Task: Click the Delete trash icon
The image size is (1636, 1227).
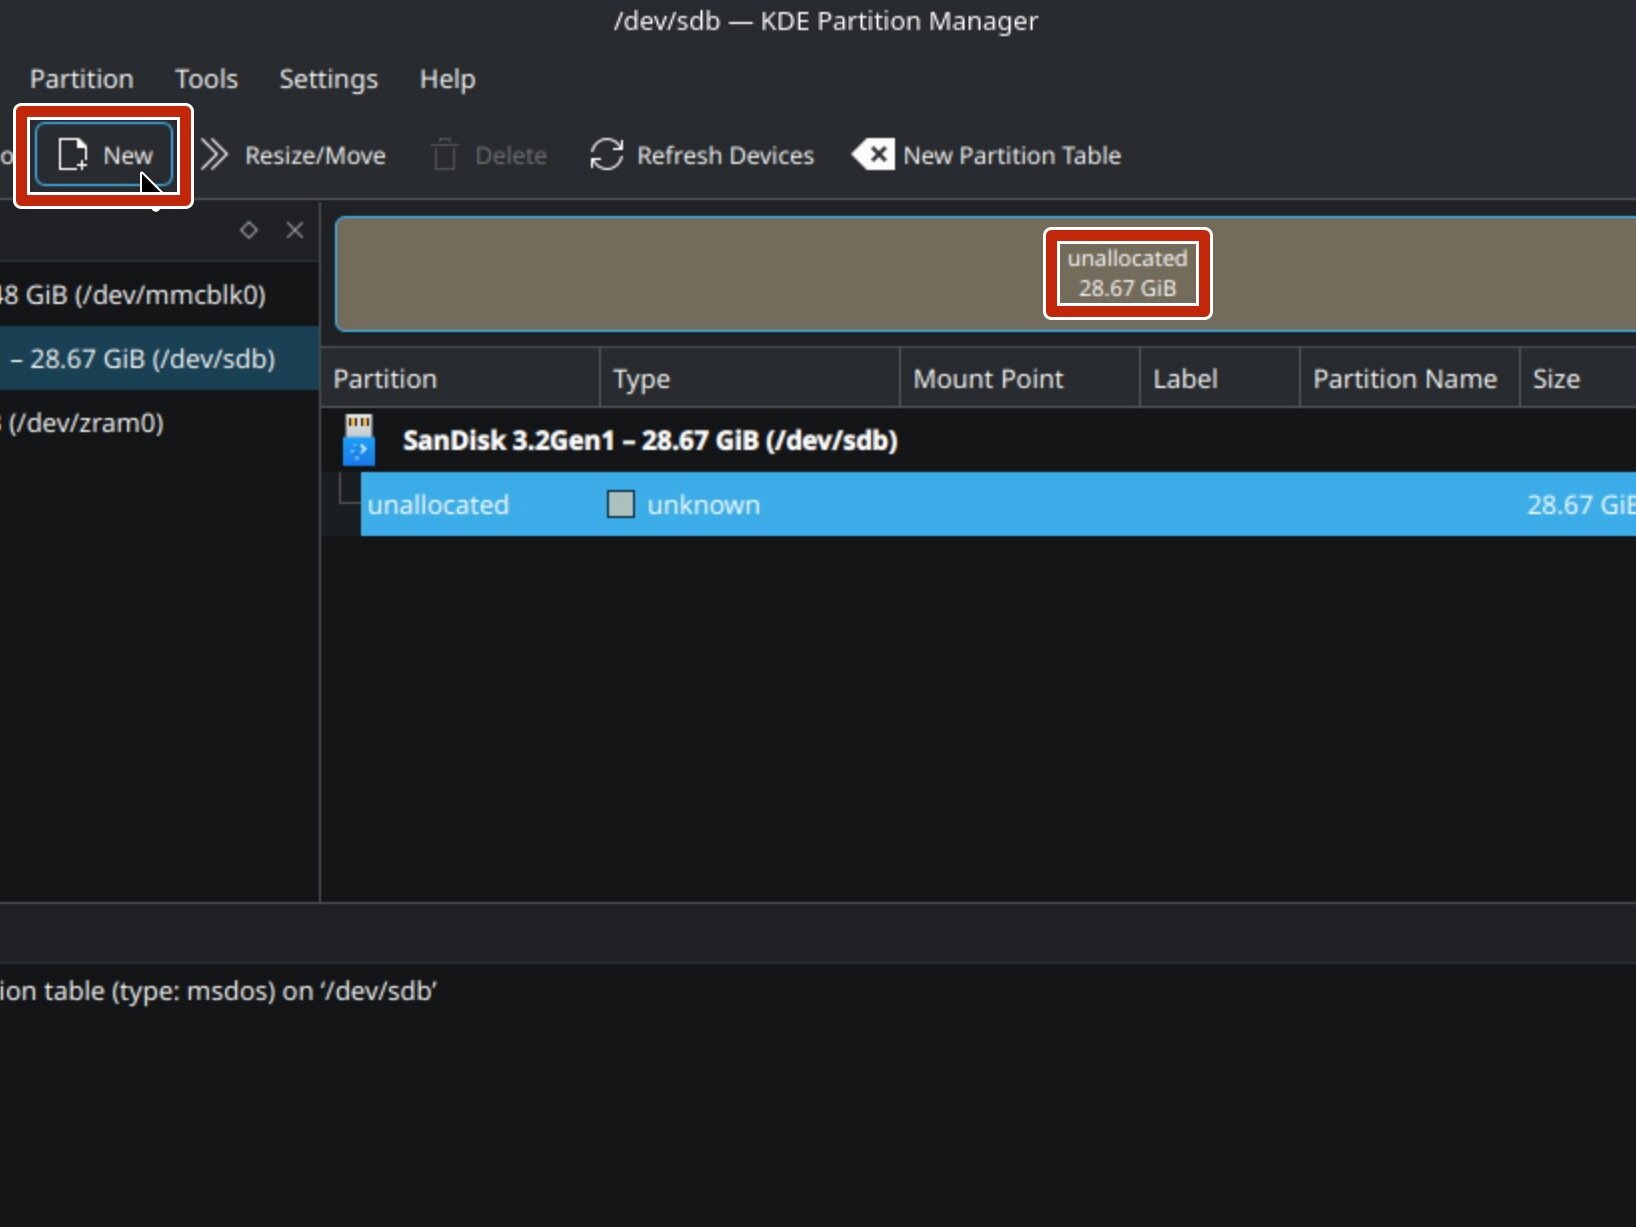Action: coord(445,155)
